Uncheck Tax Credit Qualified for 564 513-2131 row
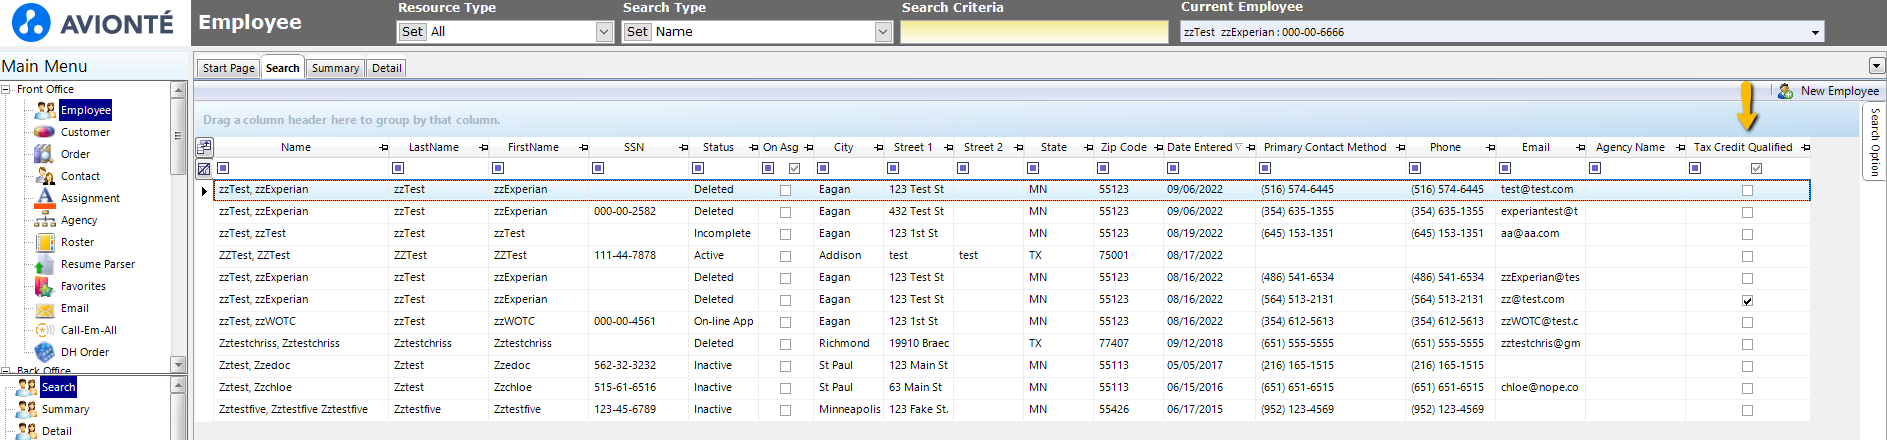 1747,300
